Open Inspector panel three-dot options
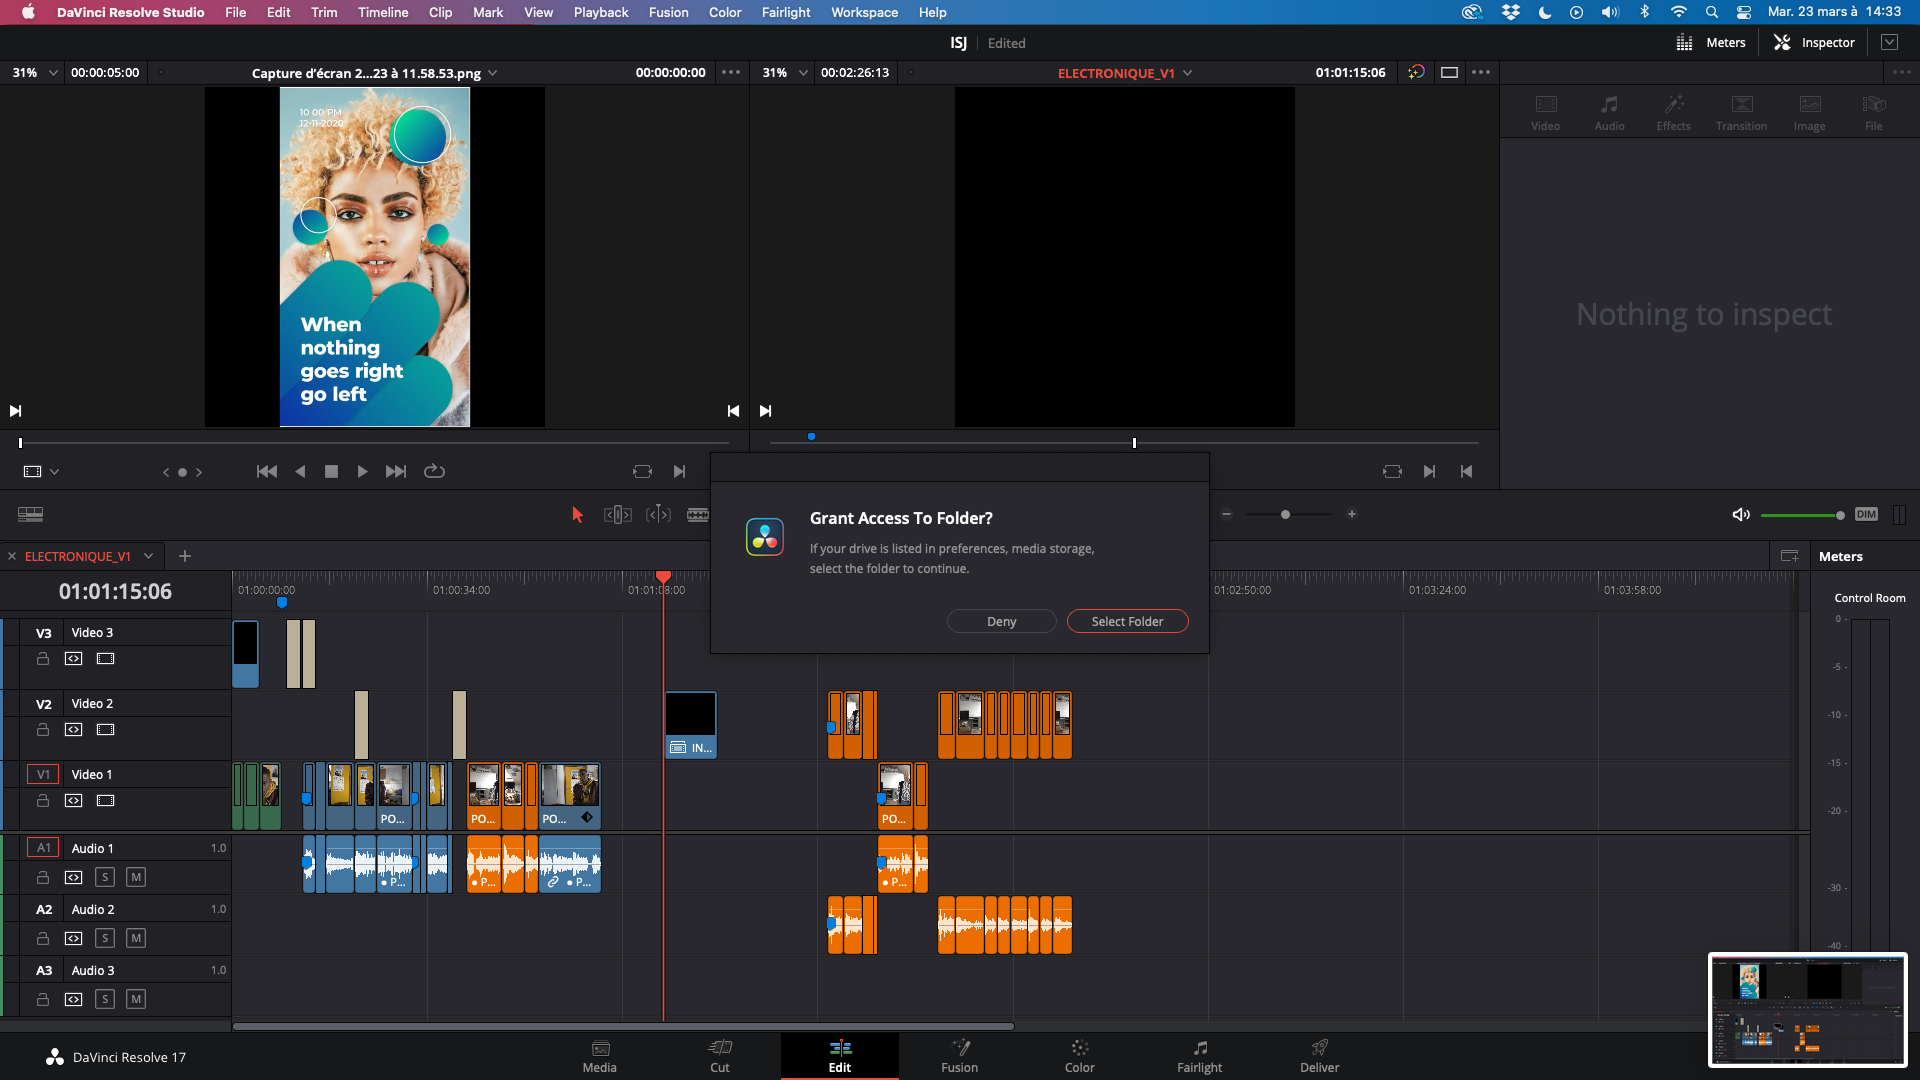The width and height of the screenshot is (1920, 1080). tap(1901, 72)
